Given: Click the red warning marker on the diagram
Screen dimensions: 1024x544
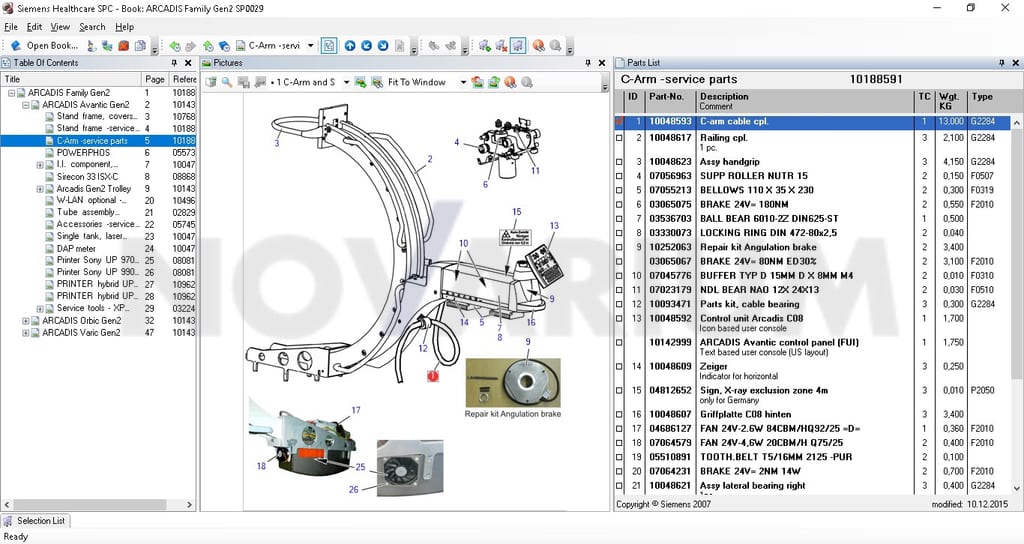Looking at the screenshot, I should coord(432,376).
